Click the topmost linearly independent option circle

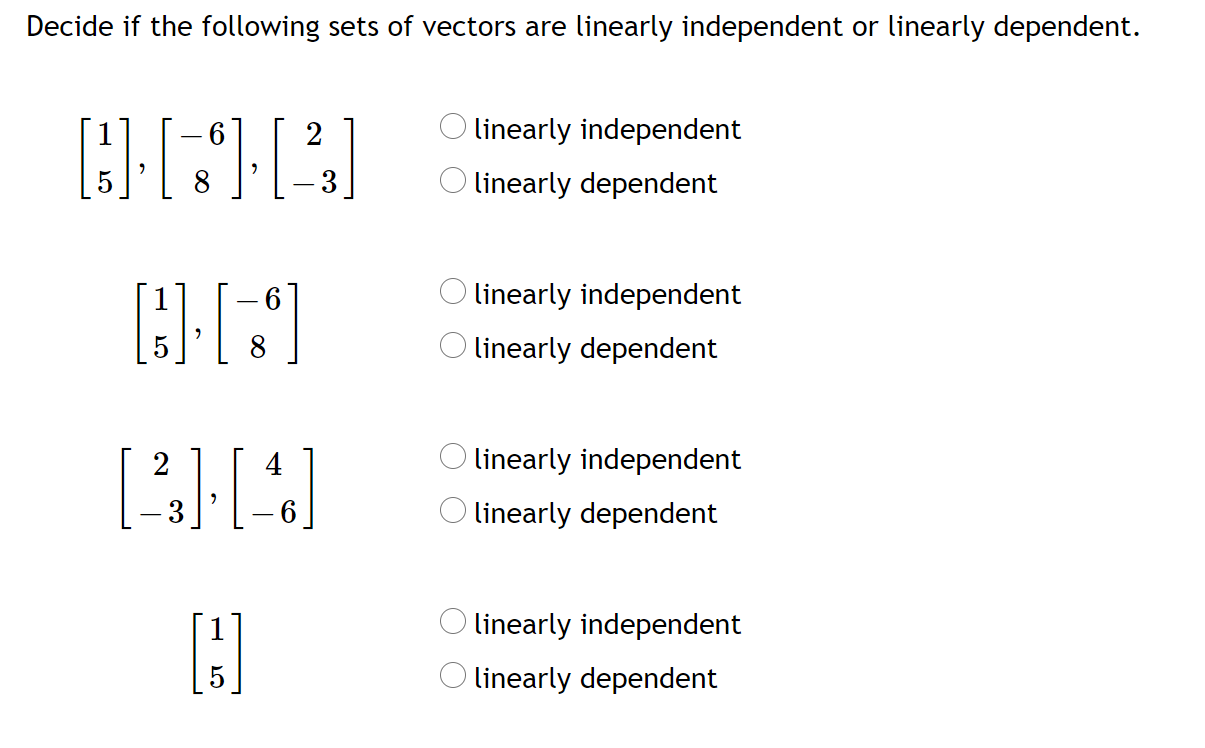[x=452, y=126]
